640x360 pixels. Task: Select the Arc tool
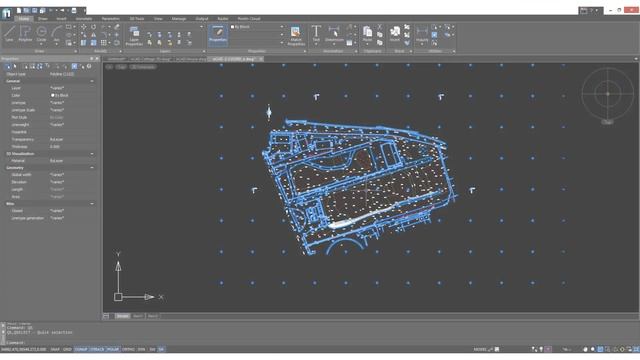click(57, 33)
